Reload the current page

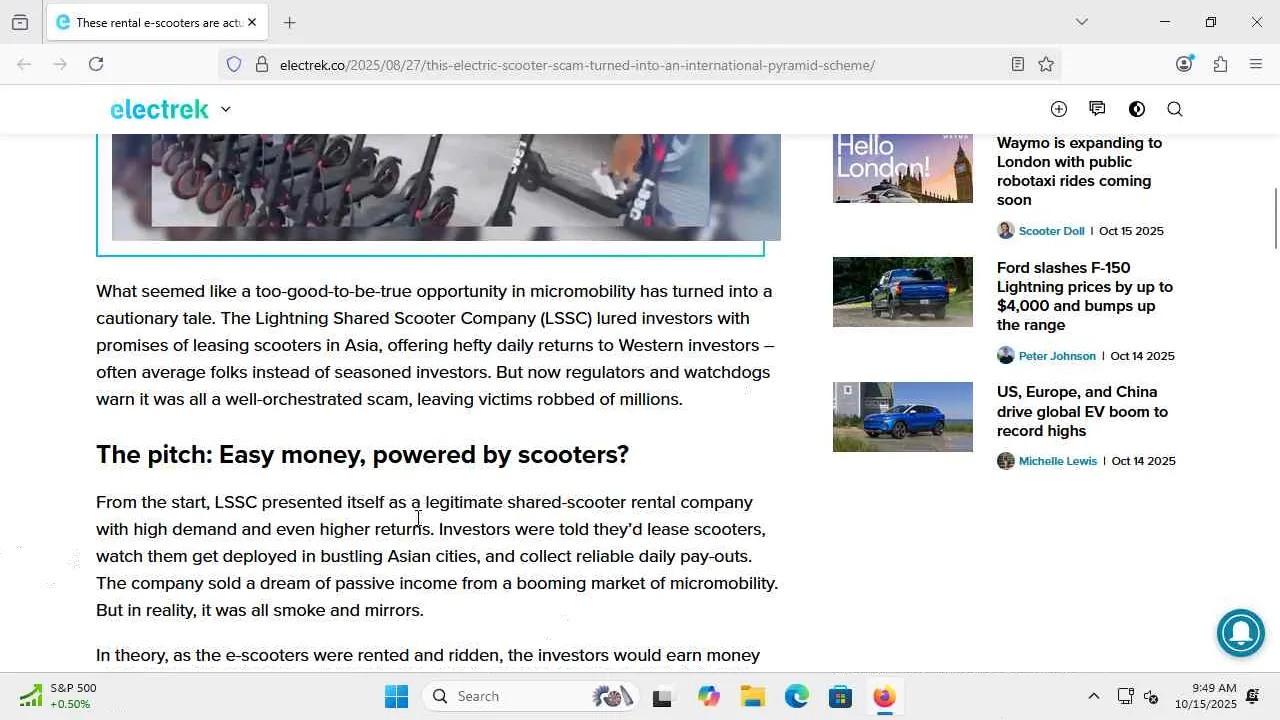pos(96,64)
